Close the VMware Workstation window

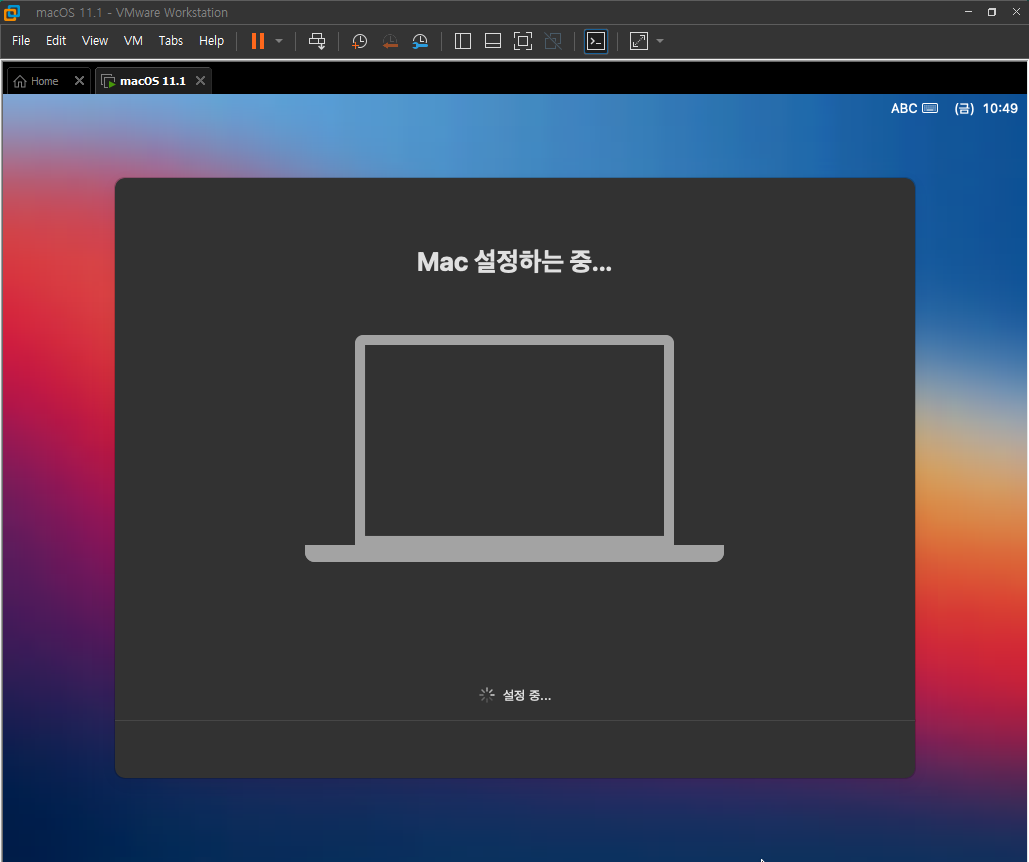point(1016,12)
